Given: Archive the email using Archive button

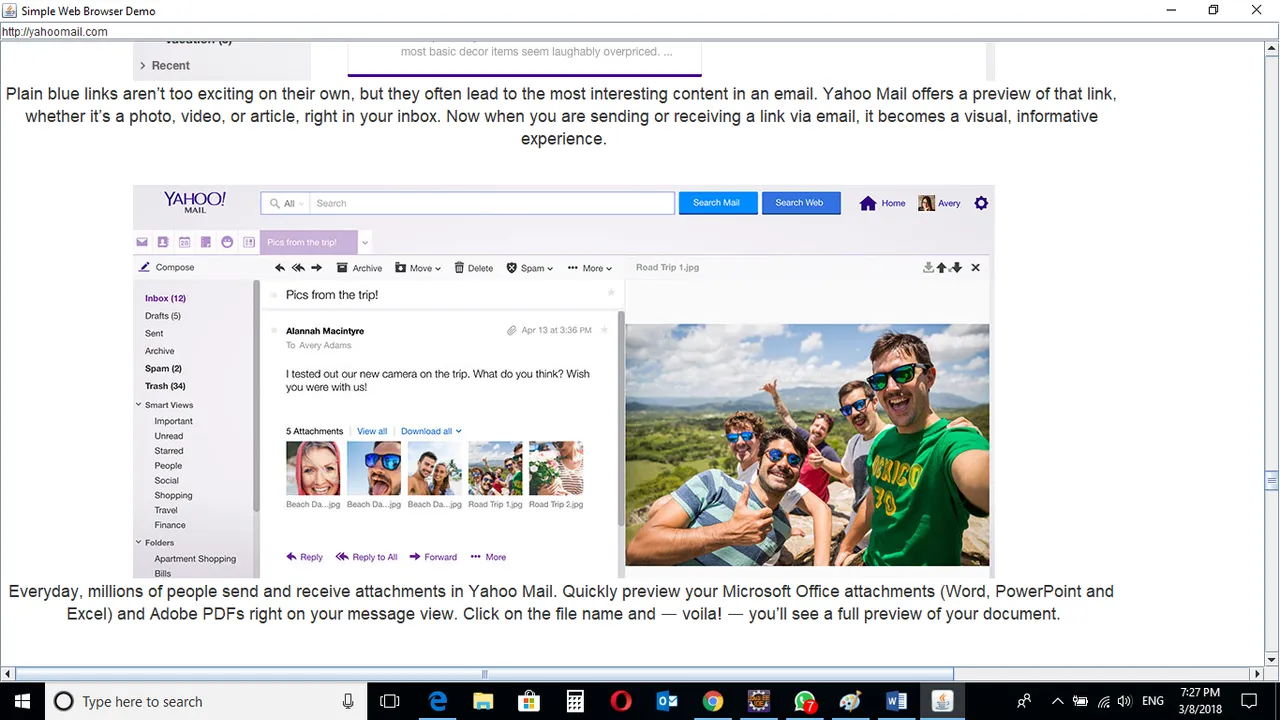Looking at the screenshot, I should point(360,268).
